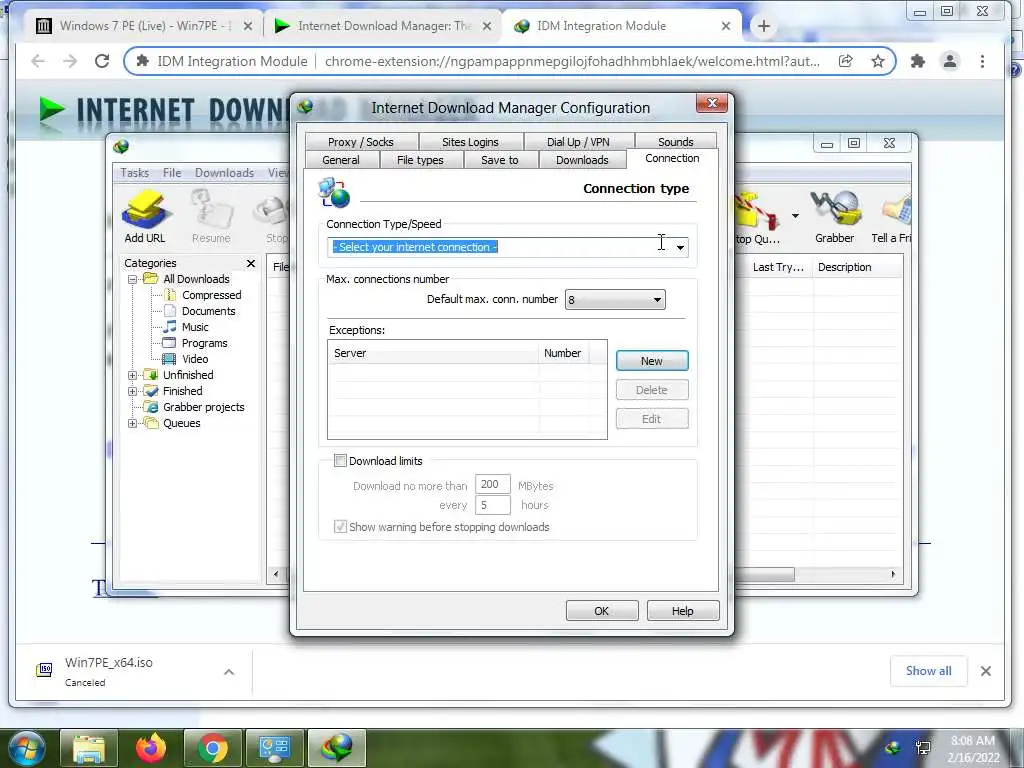Click Help in the configuration dialog
Viewport: 1024px width, 768px height.
point(682,611)
